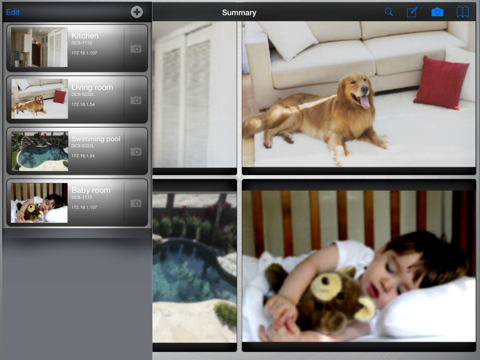
Task: Click the Kitchen list thumbnail image
Action: coord(39,47)
